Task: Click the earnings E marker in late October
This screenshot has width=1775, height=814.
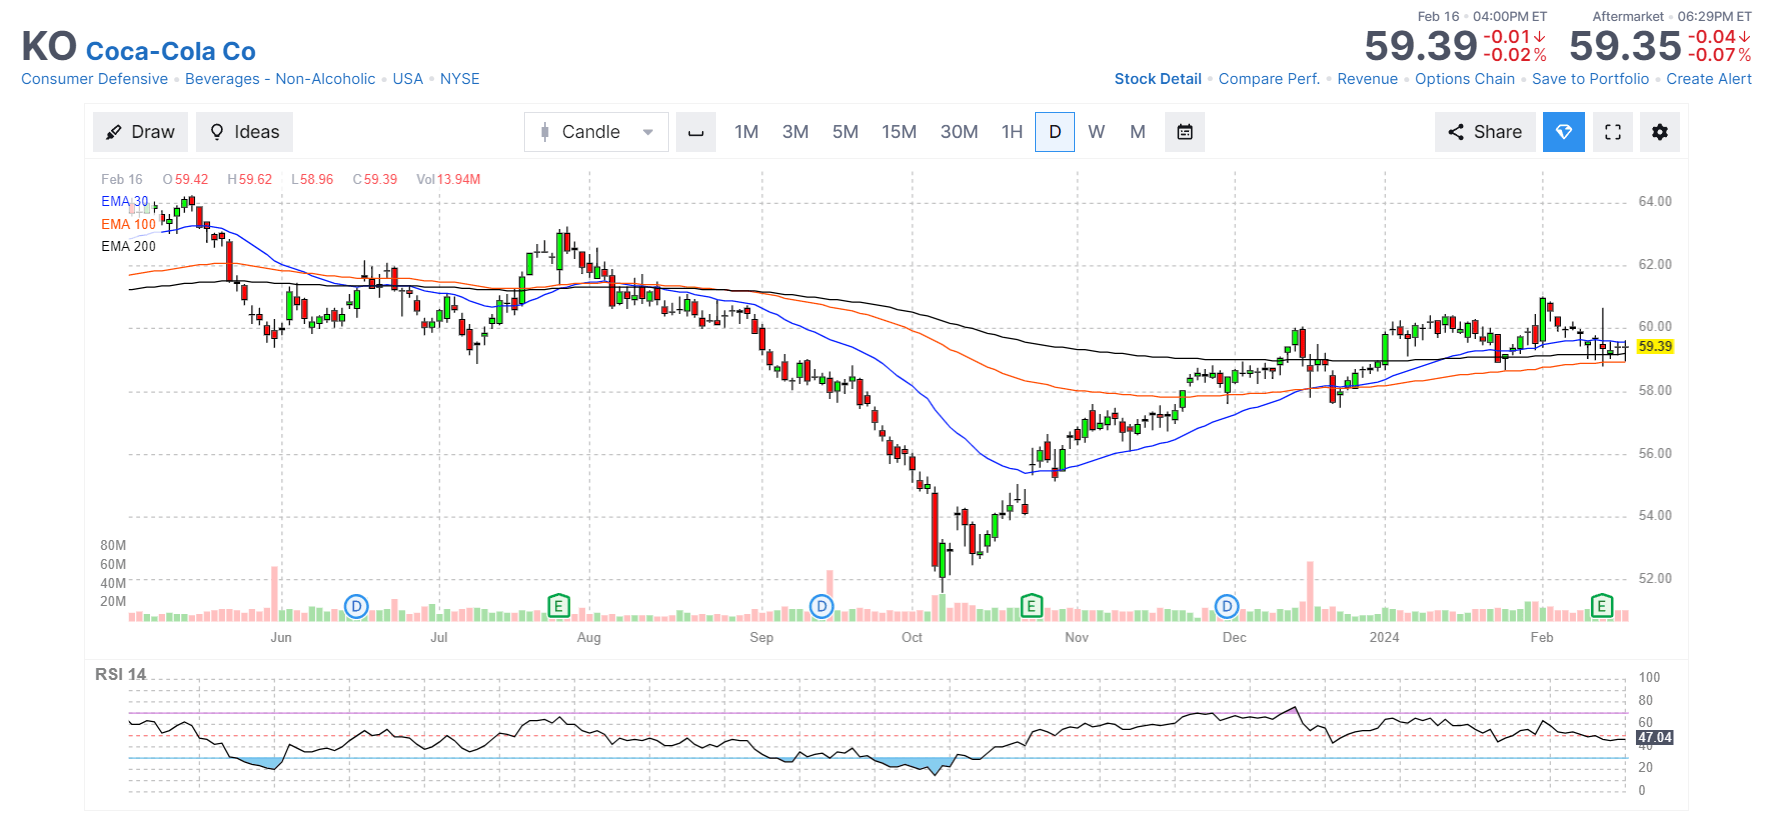Action: 1031,606
